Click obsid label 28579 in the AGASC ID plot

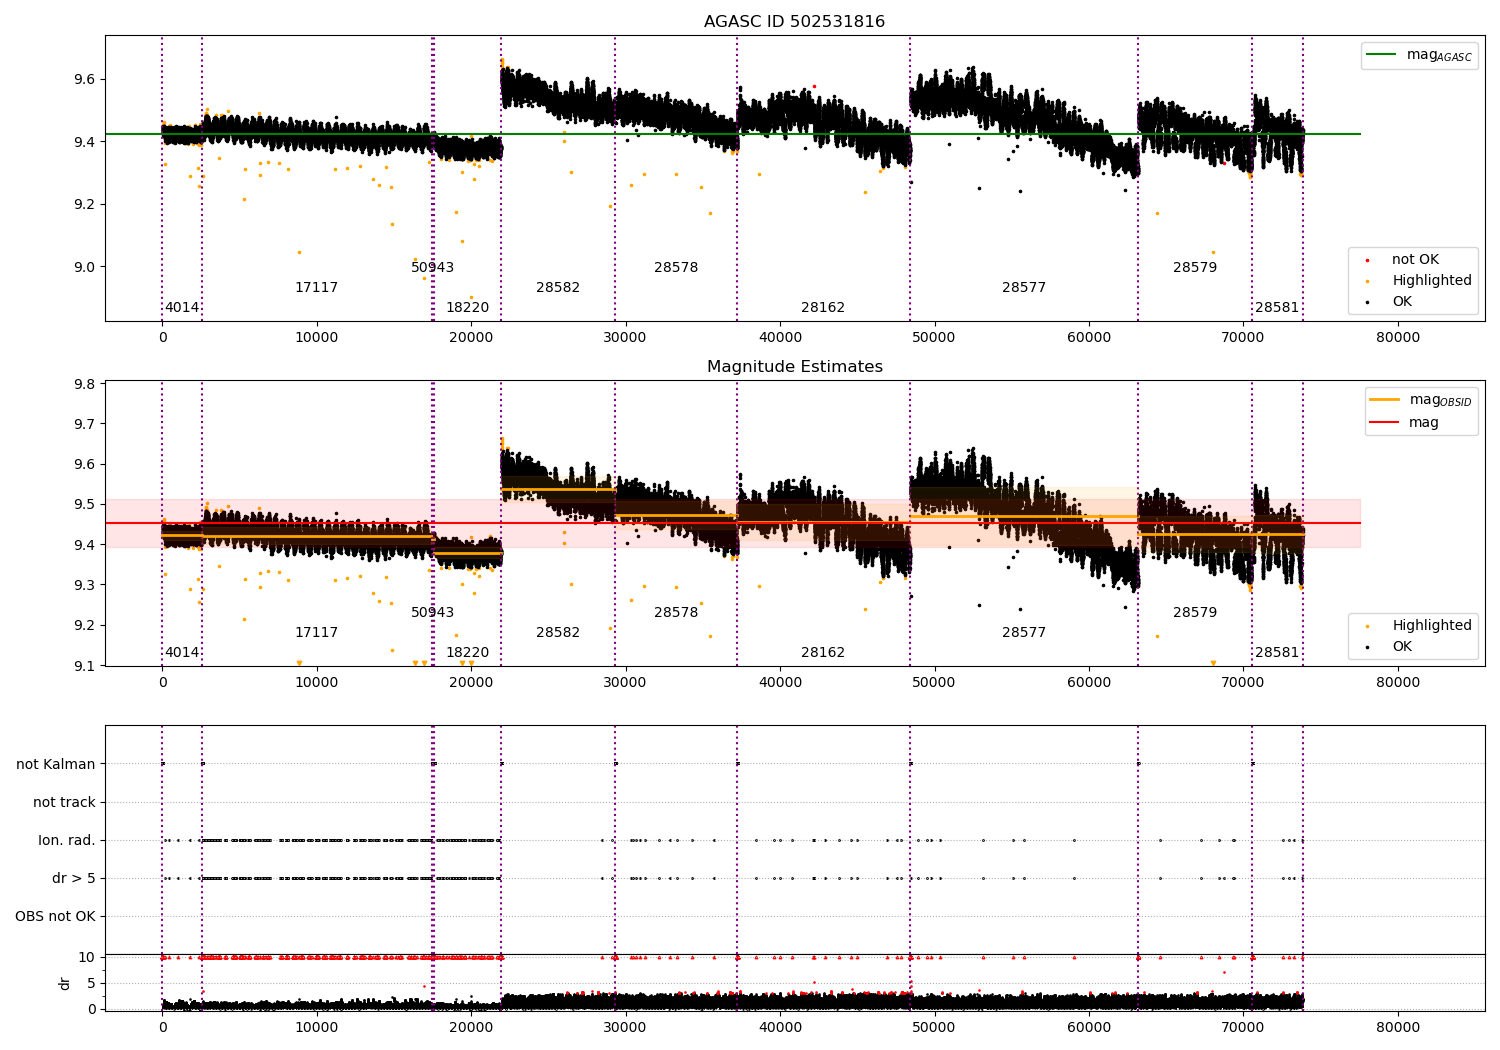[1195, 268]
